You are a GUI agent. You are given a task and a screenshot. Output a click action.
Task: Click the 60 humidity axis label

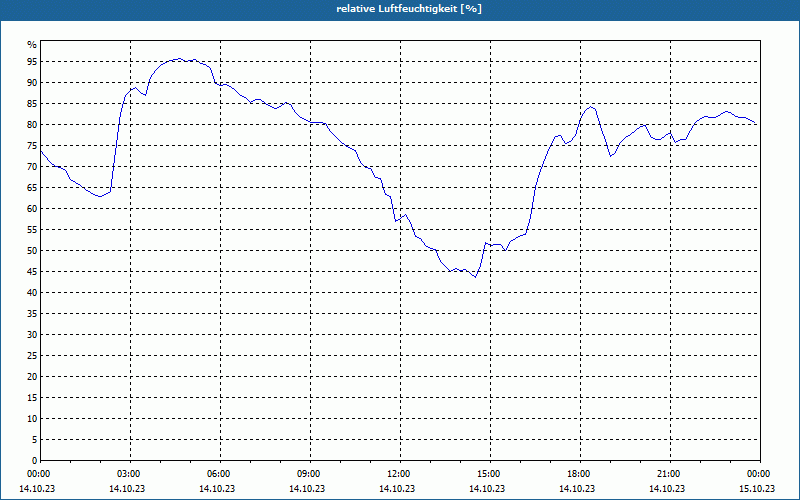[x=32, y=209]
